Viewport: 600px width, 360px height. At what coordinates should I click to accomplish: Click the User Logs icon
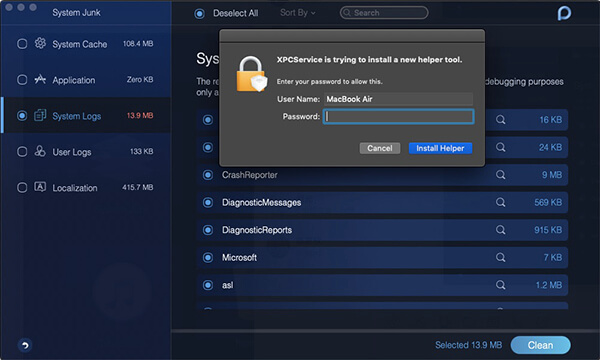click(x=40, y=151)
